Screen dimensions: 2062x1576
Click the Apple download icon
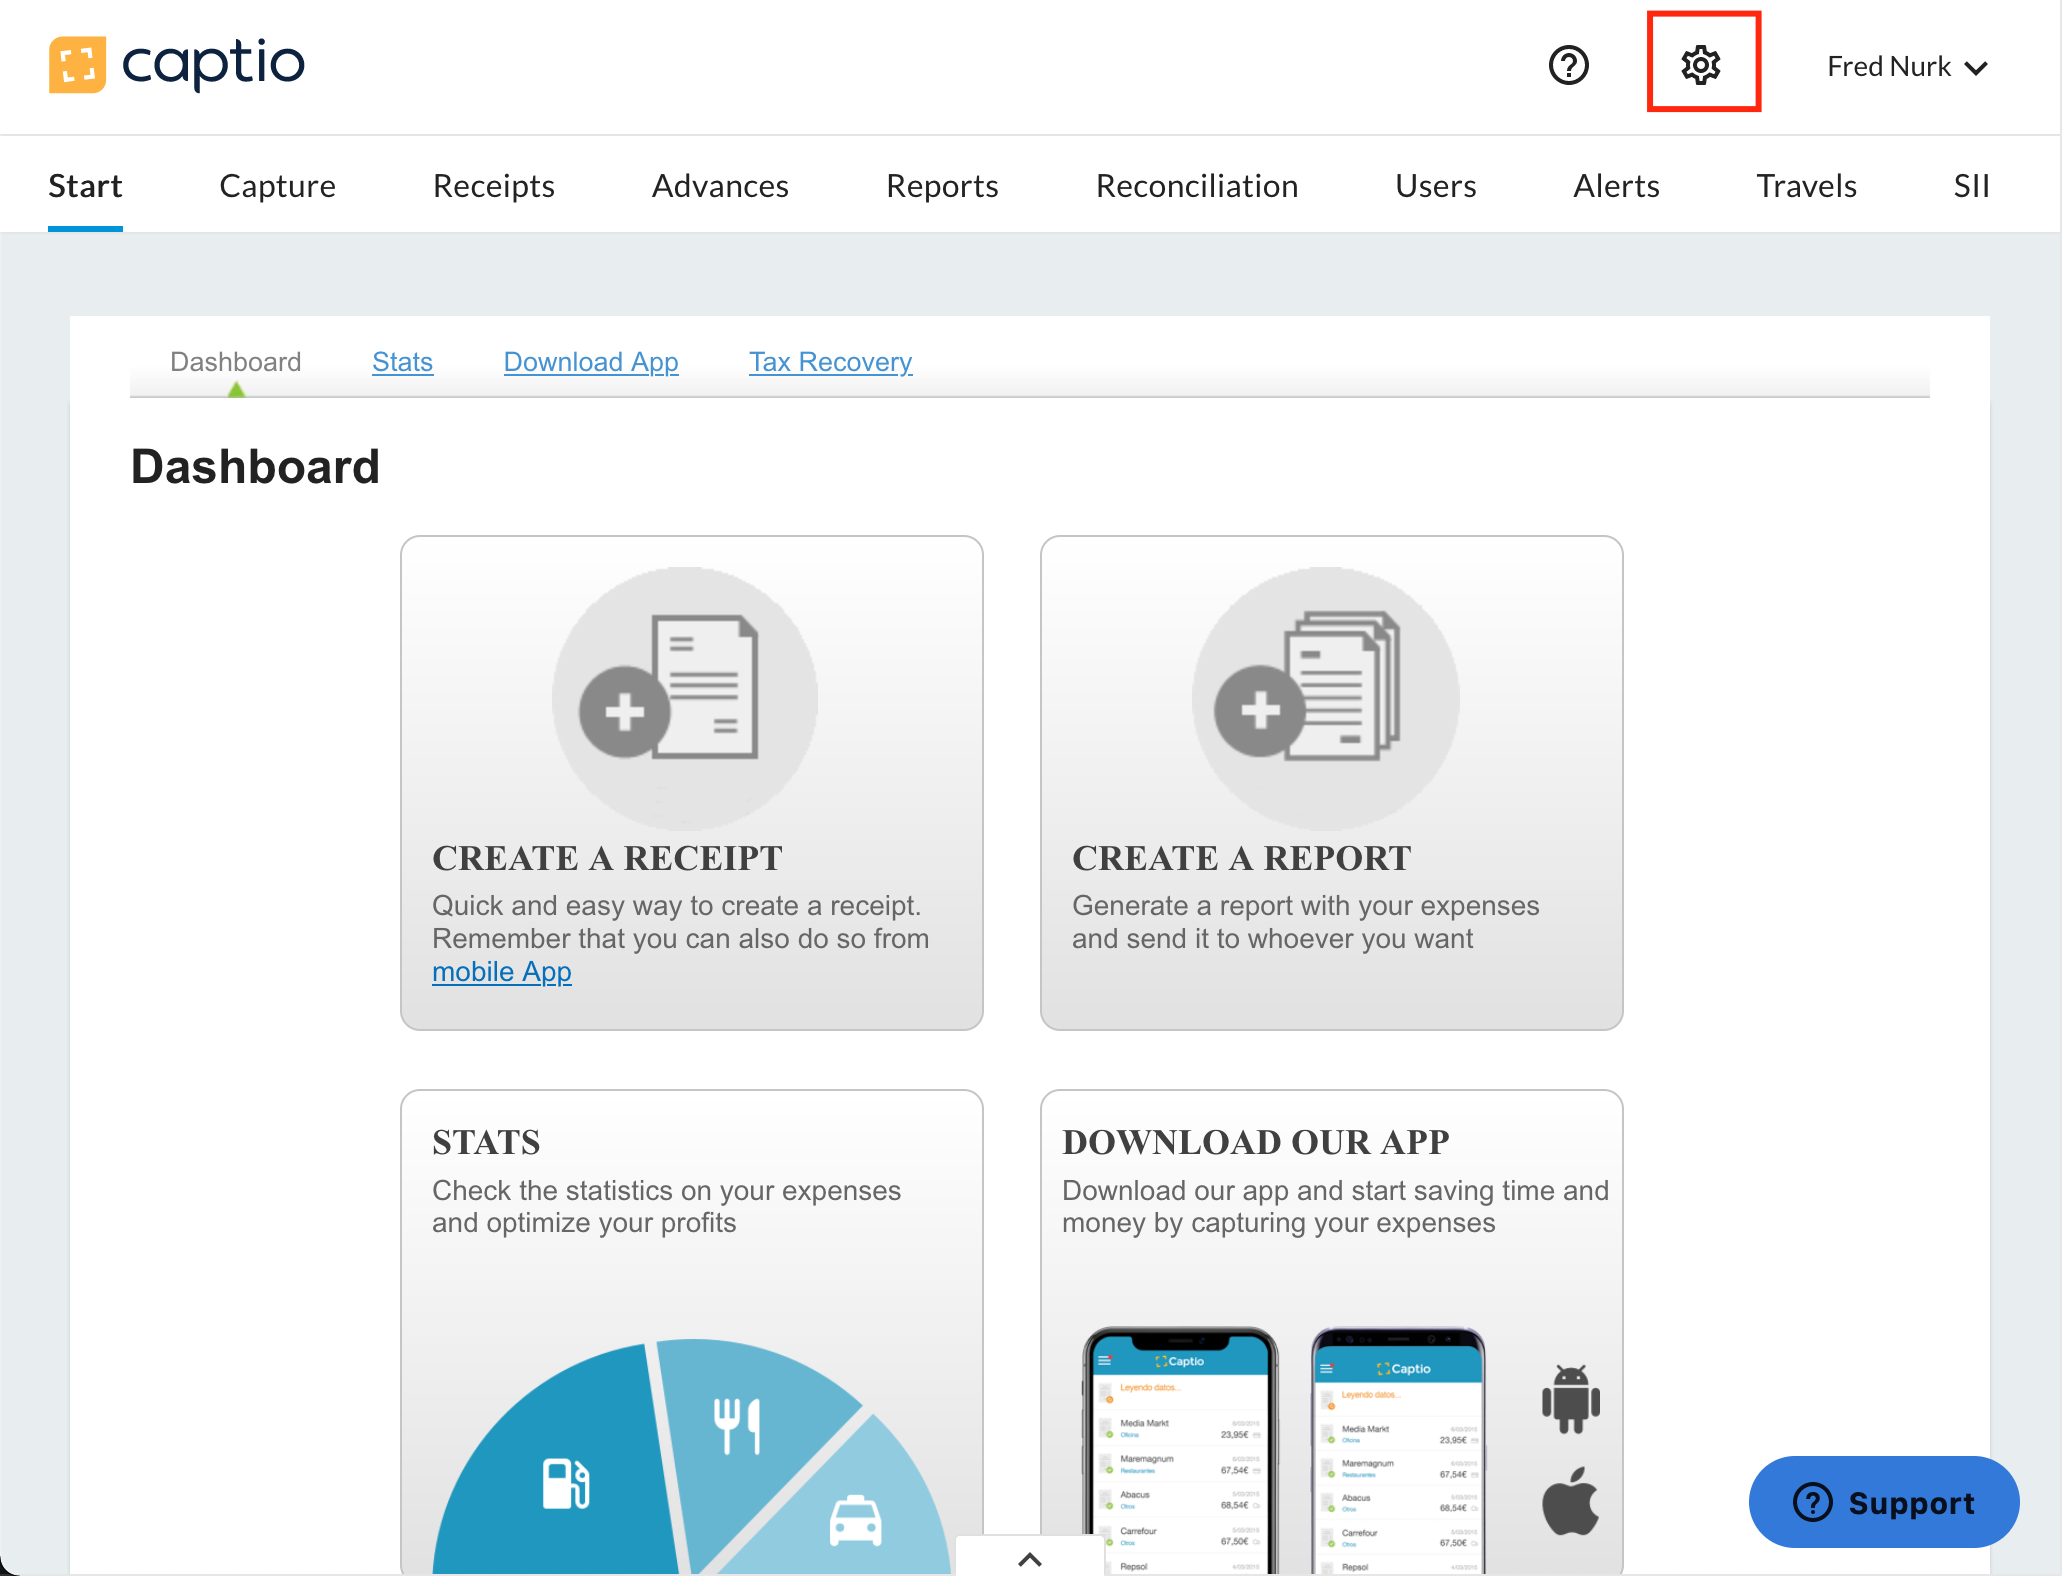point(1570,1501)
